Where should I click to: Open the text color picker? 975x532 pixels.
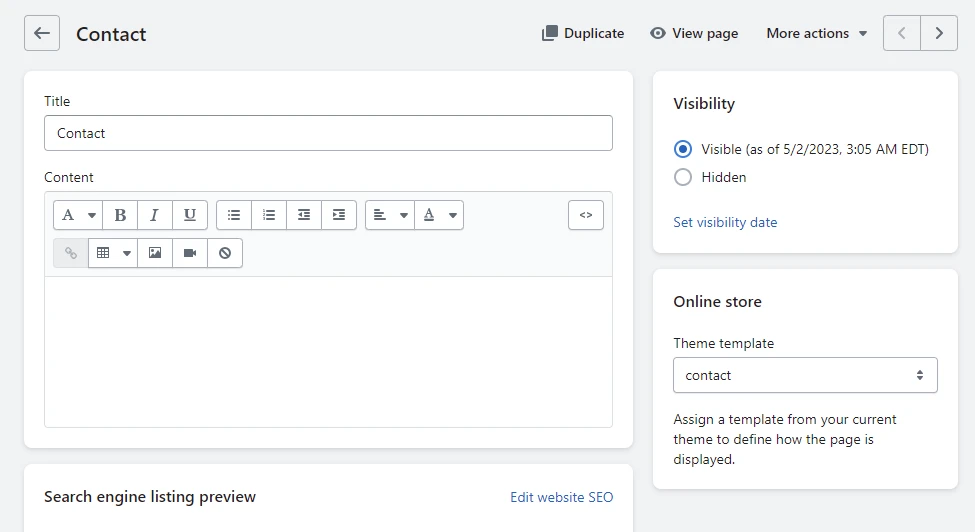coord(439,215)
